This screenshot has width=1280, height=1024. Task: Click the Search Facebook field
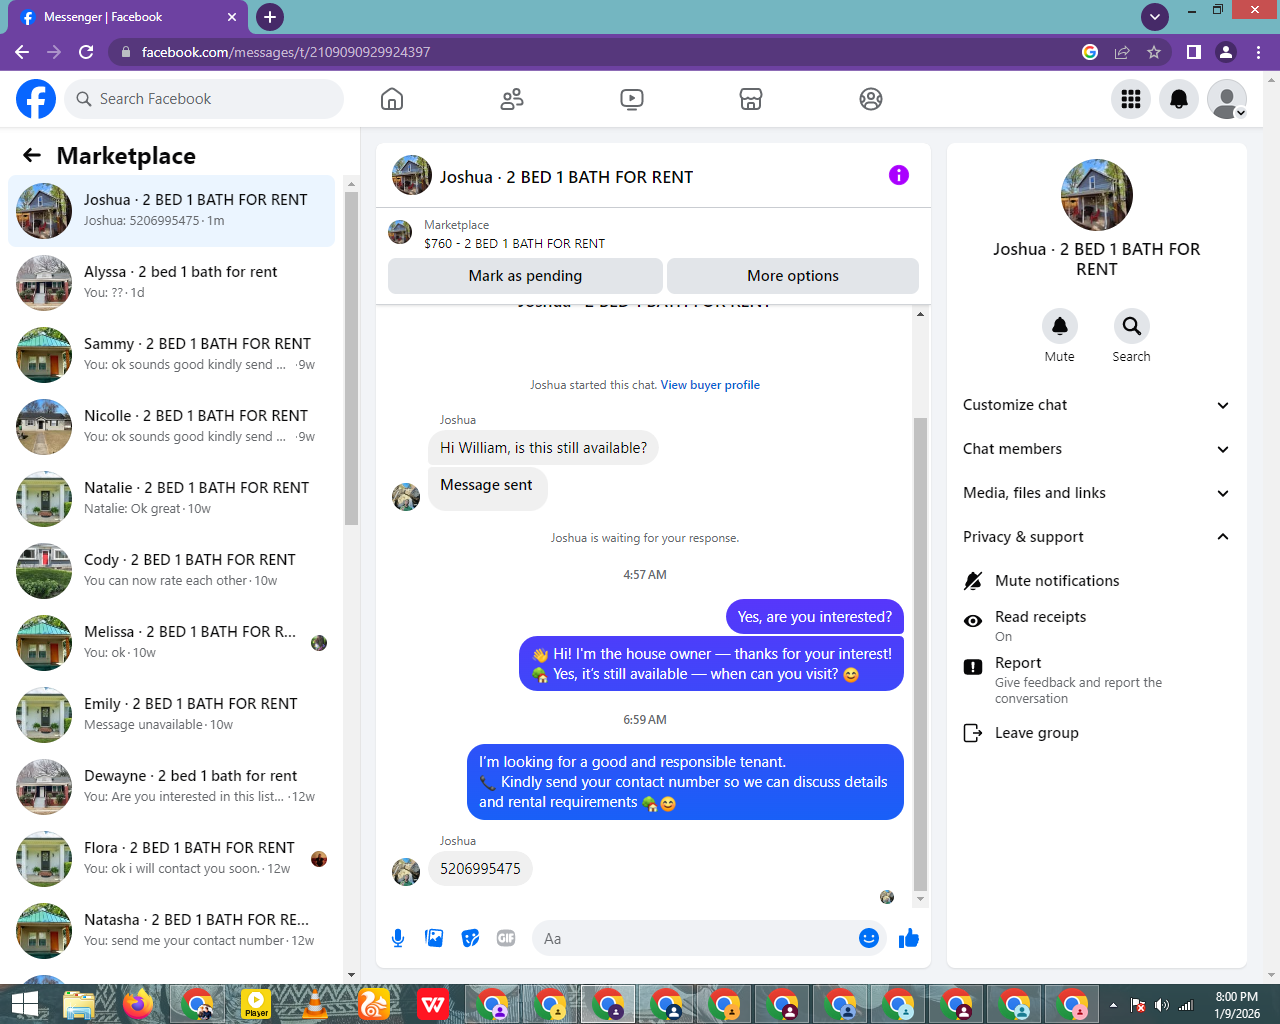(x=205, y=99)
